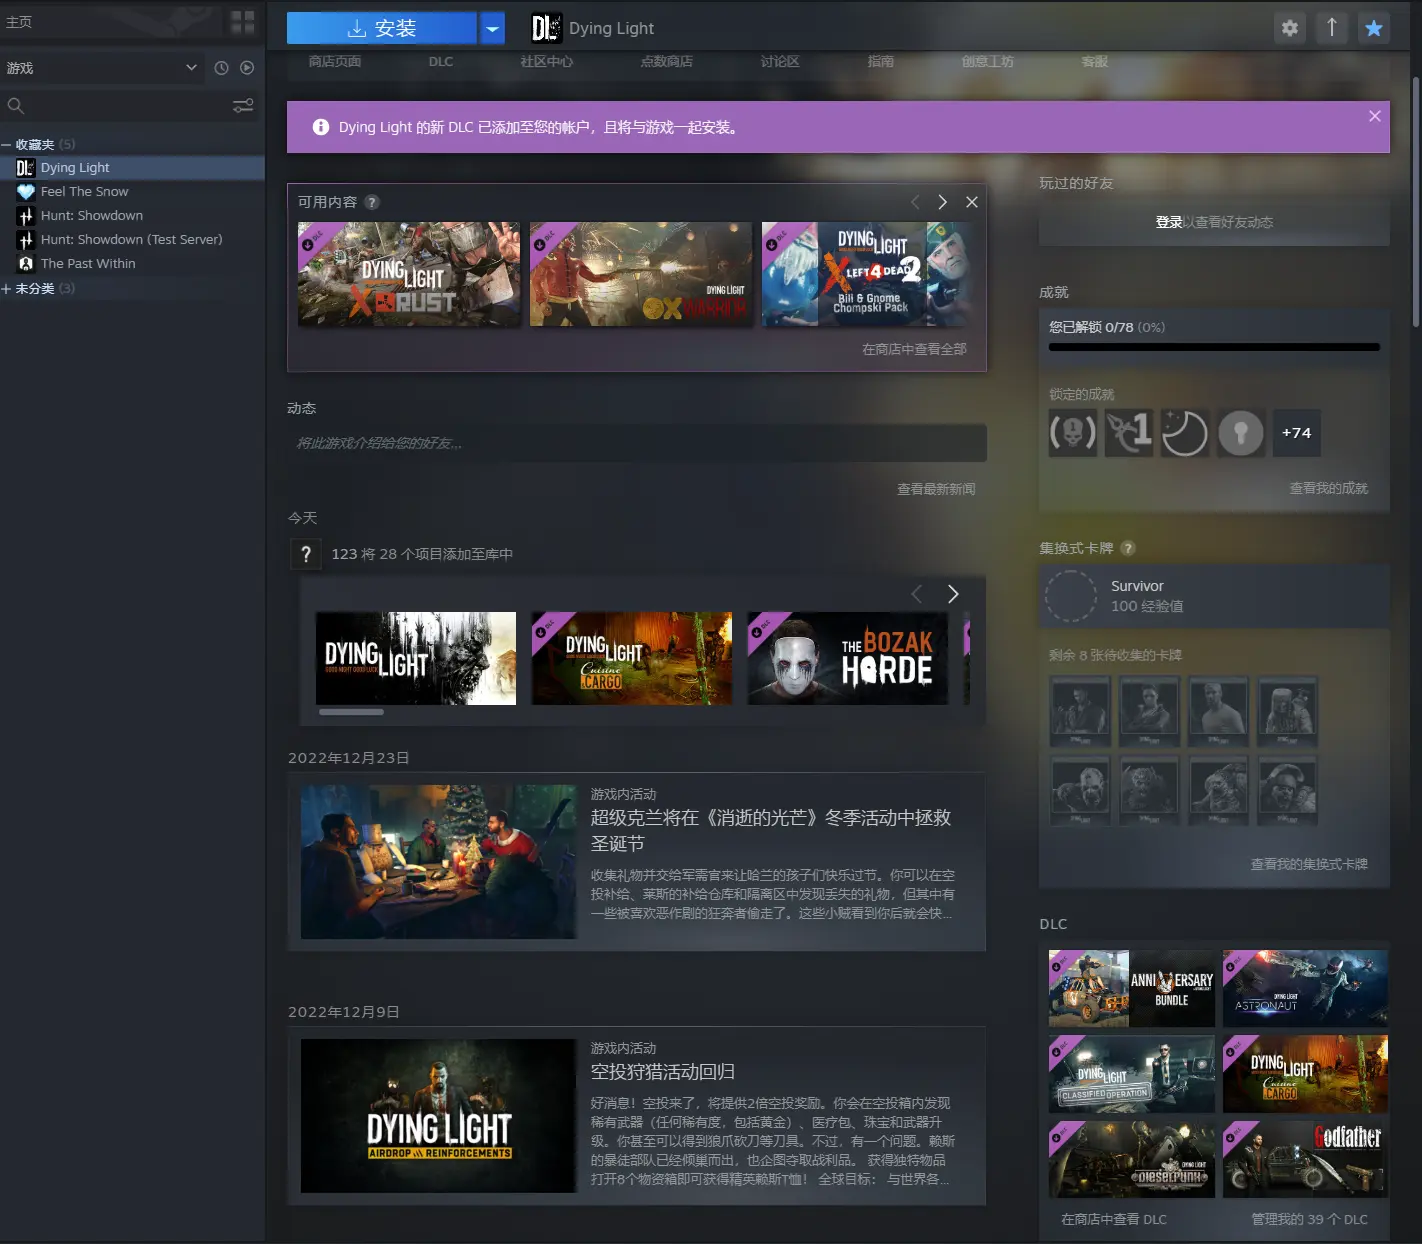Open Astronaut DLC thumbnail

[x=1305, y=988]
